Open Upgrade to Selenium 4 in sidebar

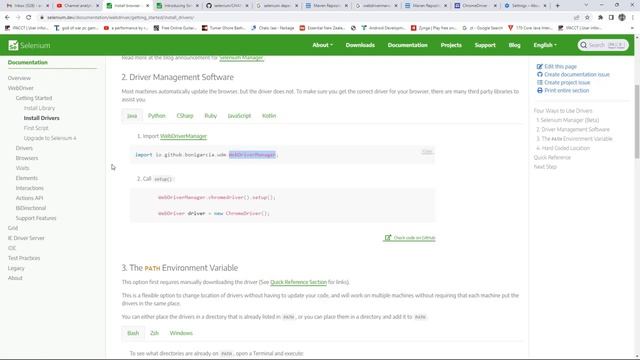click(x=50, y=138)
